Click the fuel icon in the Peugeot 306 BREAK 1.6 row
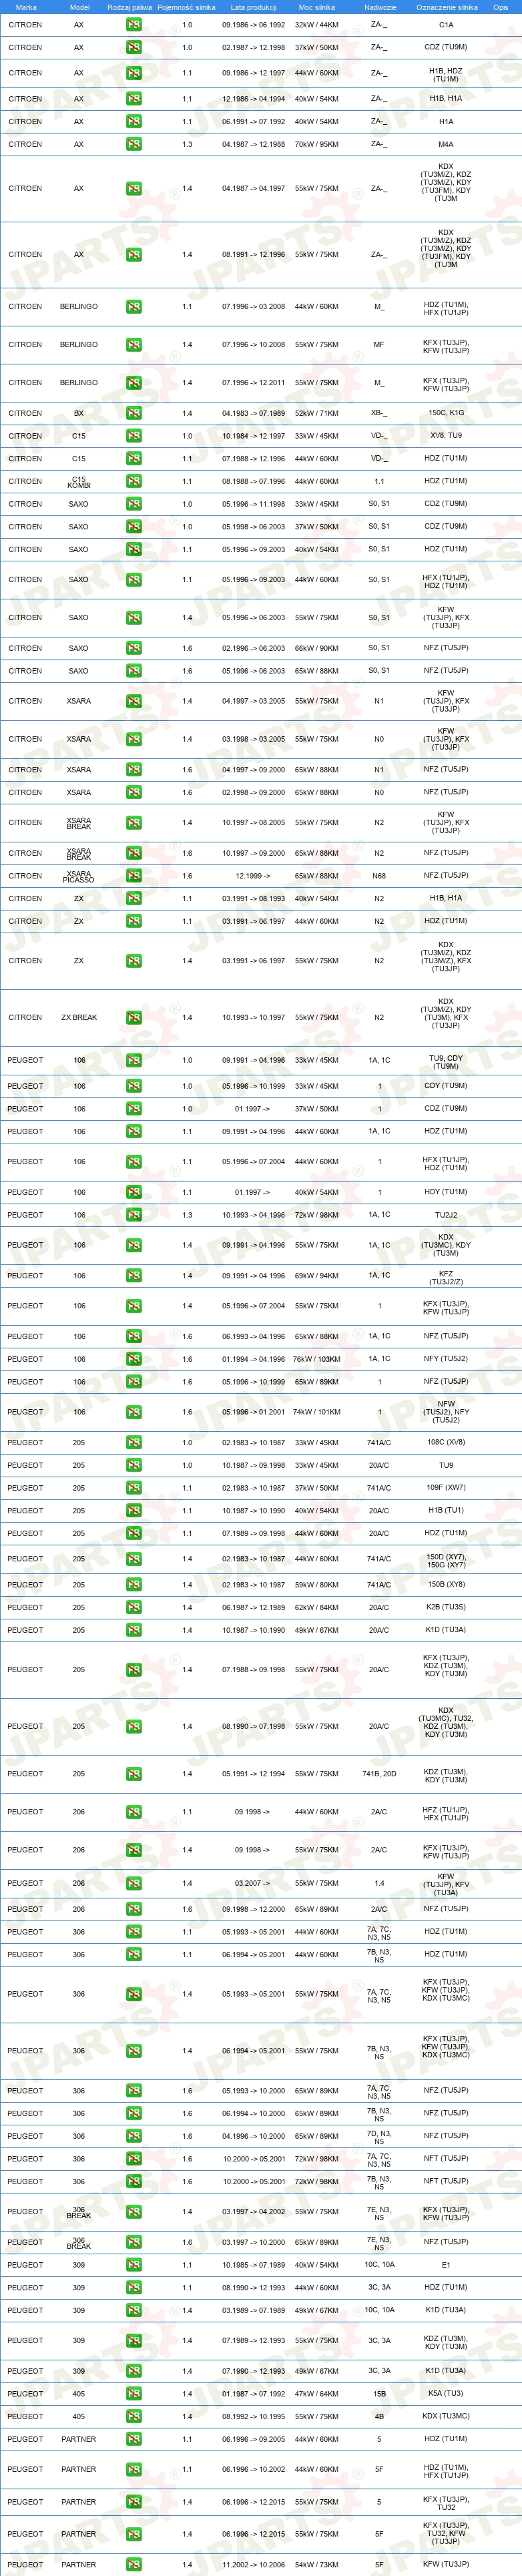This screenshot has width=522, height=2576. point(133,2242)
